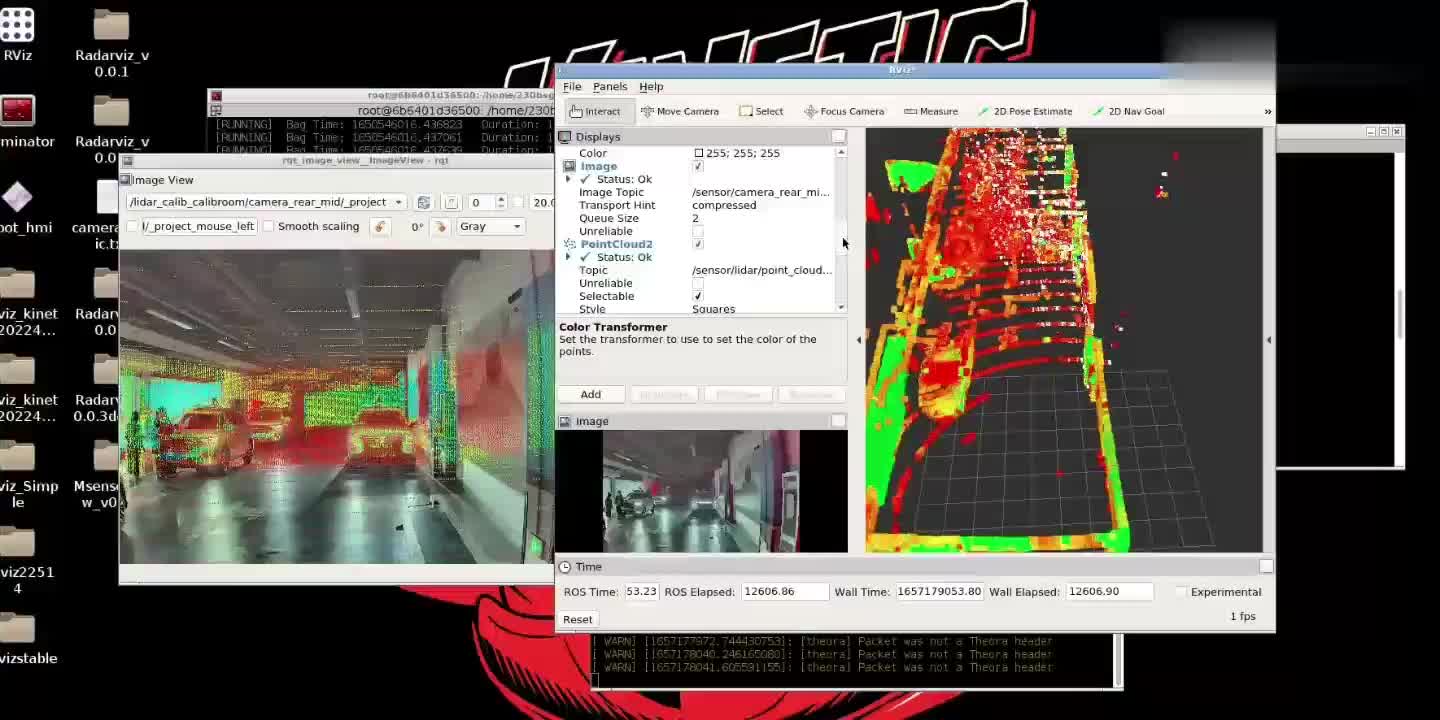The image size is (1440, 720).
Task: Expand Status: Ok under PointCloud2 display
Action: [568, 257]
